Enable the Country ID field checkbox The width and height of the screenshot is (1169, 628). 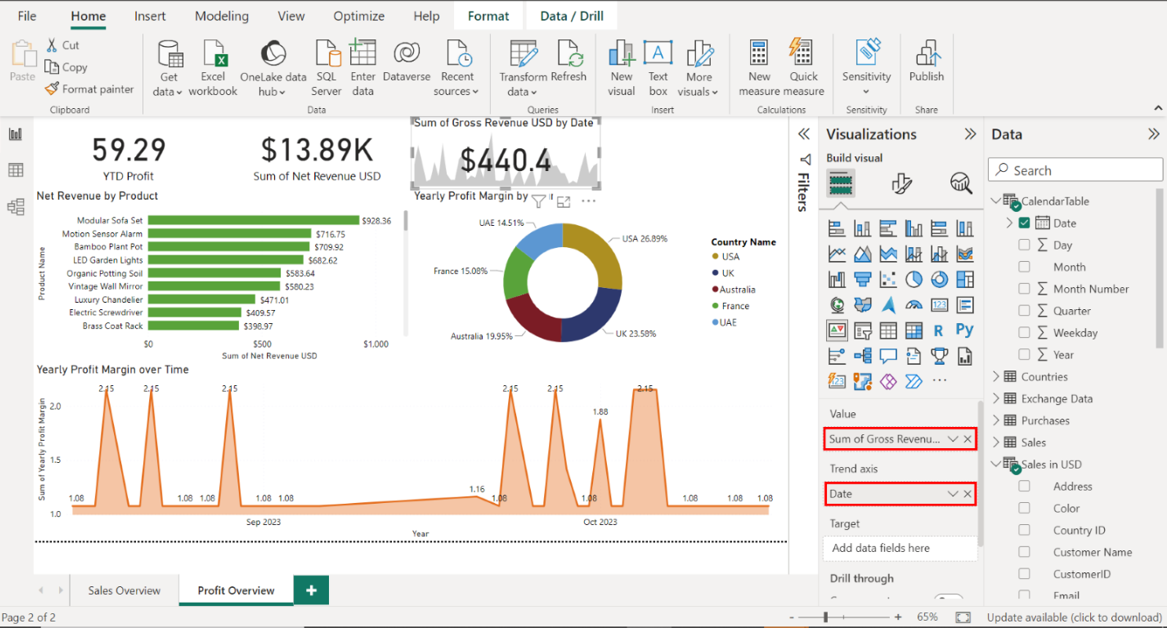[x=1024, y=530]
